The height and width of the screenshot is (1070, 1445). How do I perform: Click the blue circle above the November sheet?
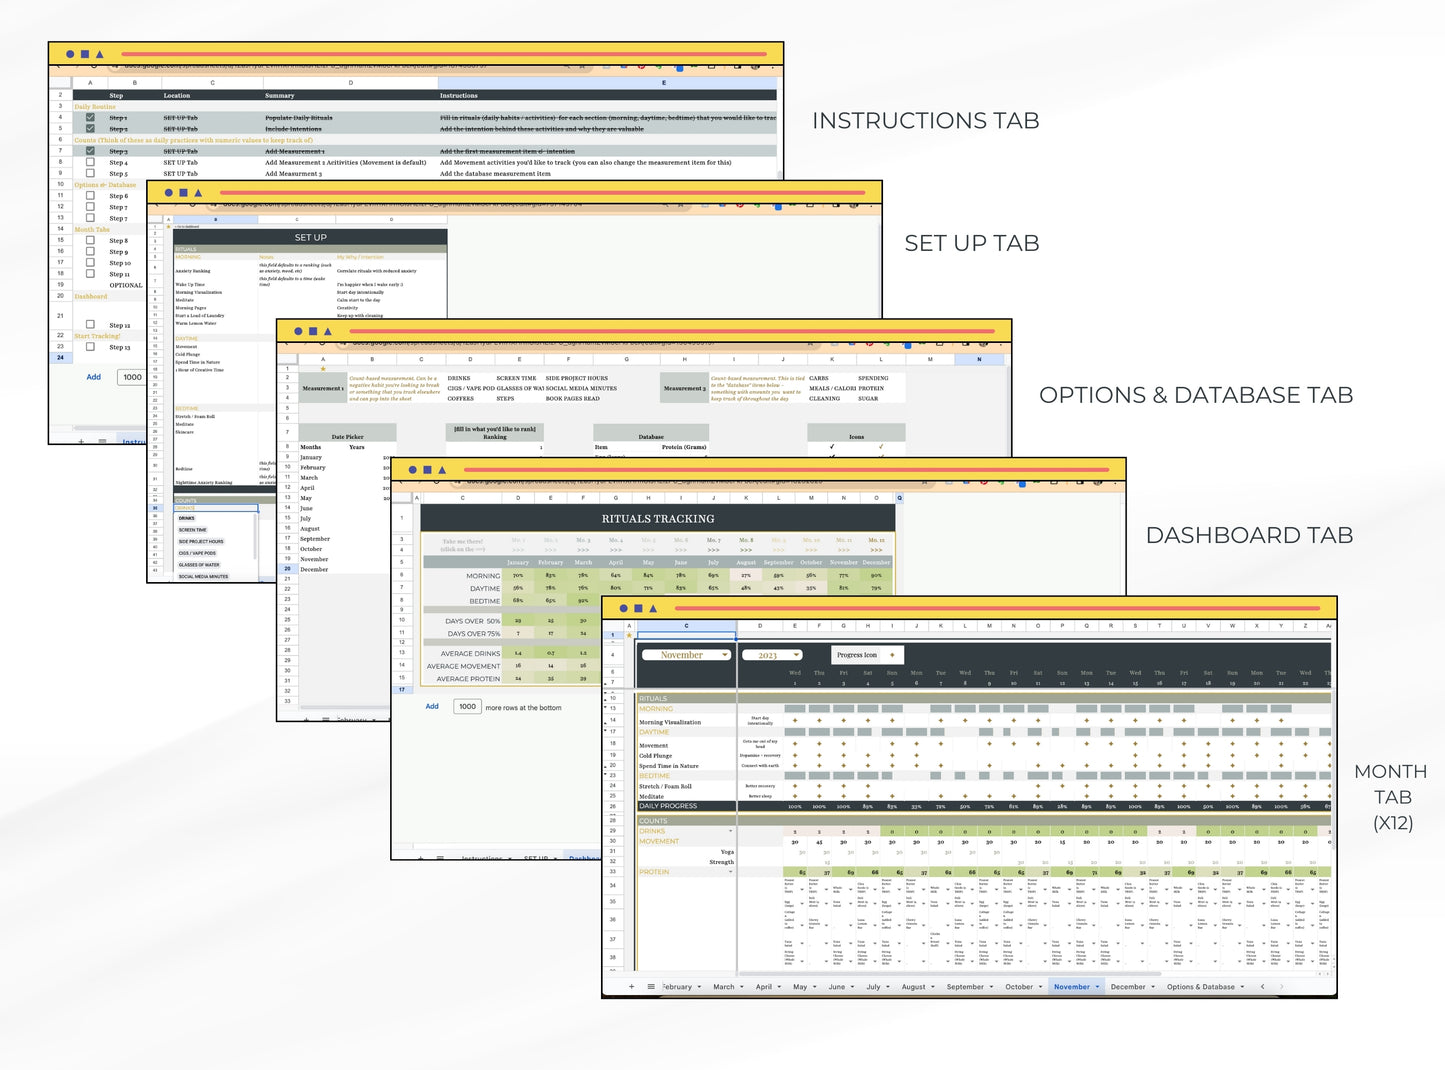[x=623, y=608]
